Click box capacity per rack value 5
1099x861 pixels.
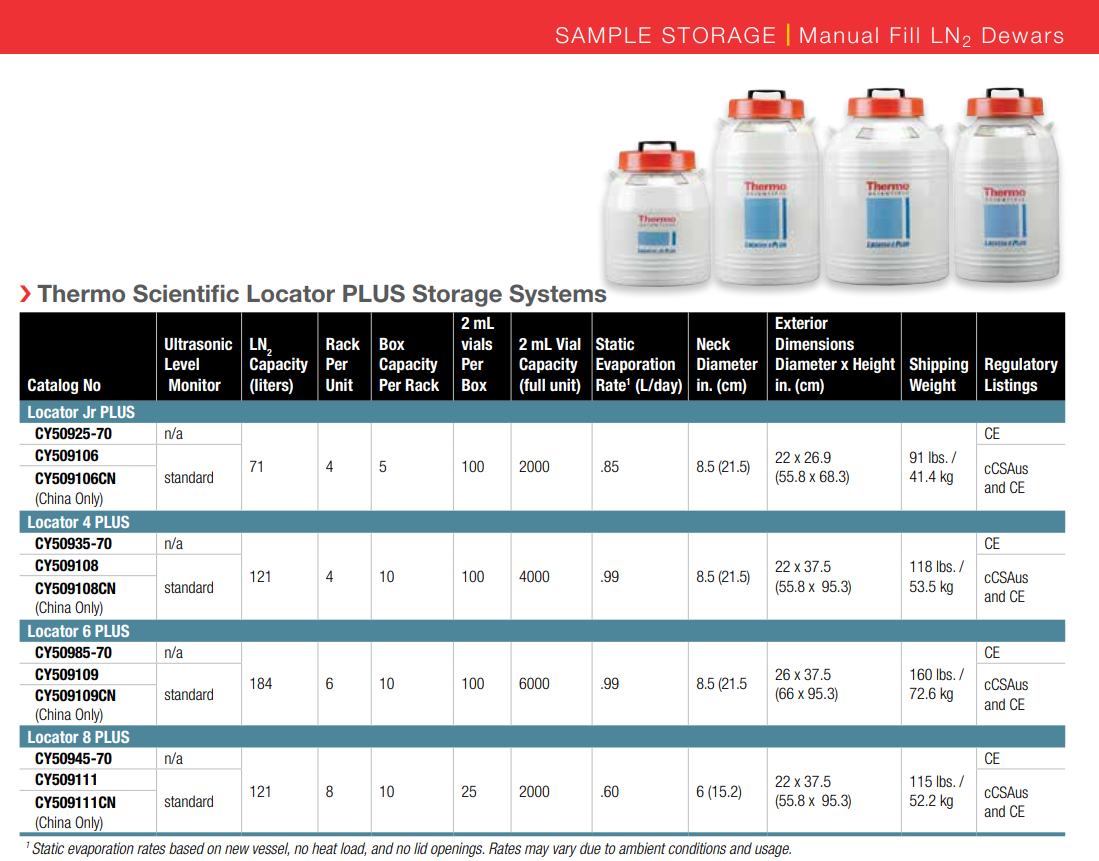pos(383,466)
